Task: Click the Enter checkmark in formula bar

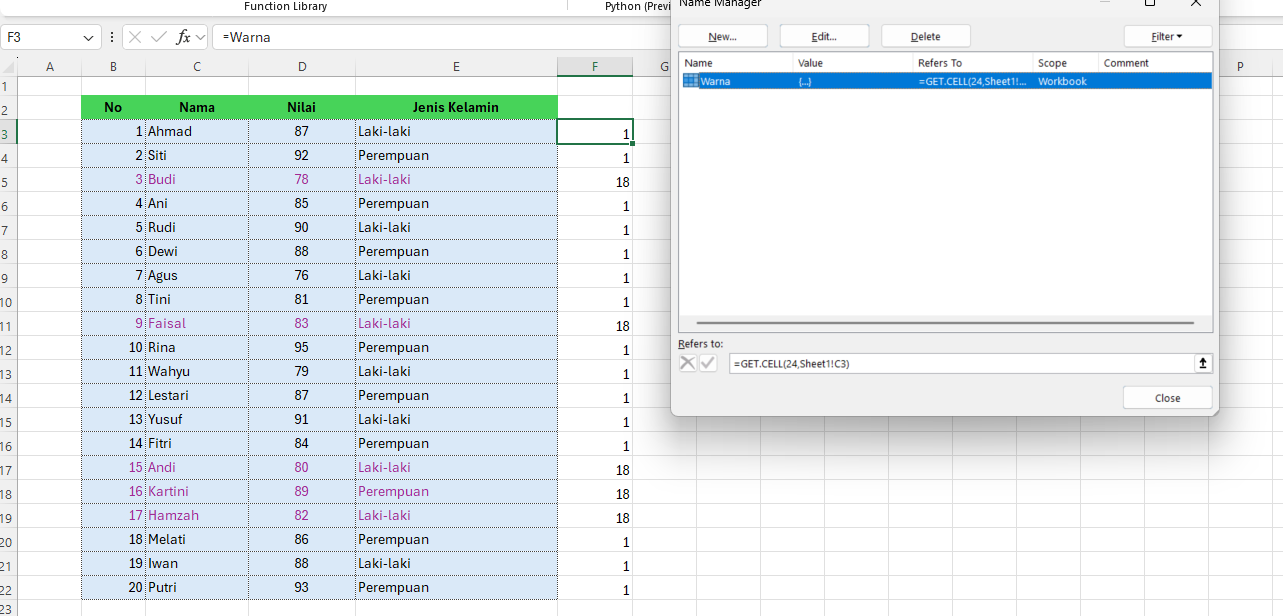Action: tap(160, 37)
